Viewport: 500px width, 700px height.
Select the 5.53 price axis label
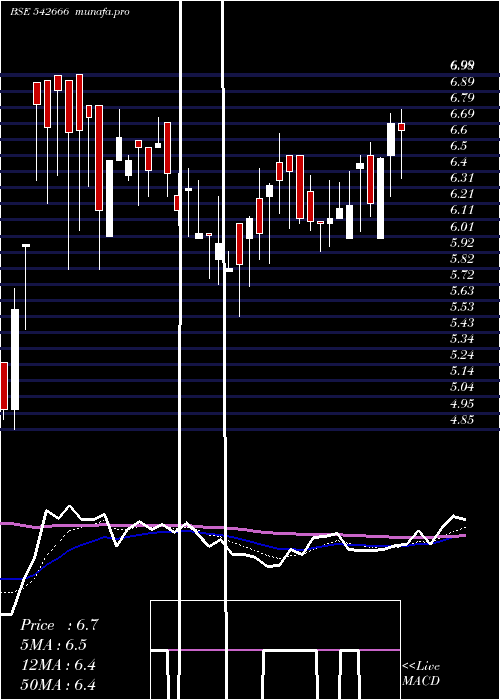(462, 307)
